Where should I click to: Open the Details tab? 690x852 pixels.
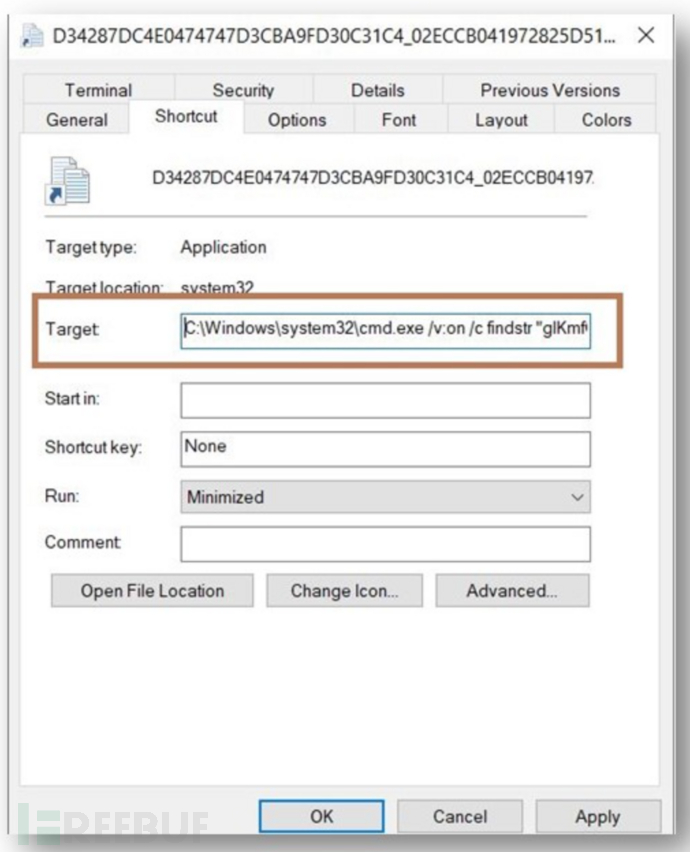click(378, 90)
